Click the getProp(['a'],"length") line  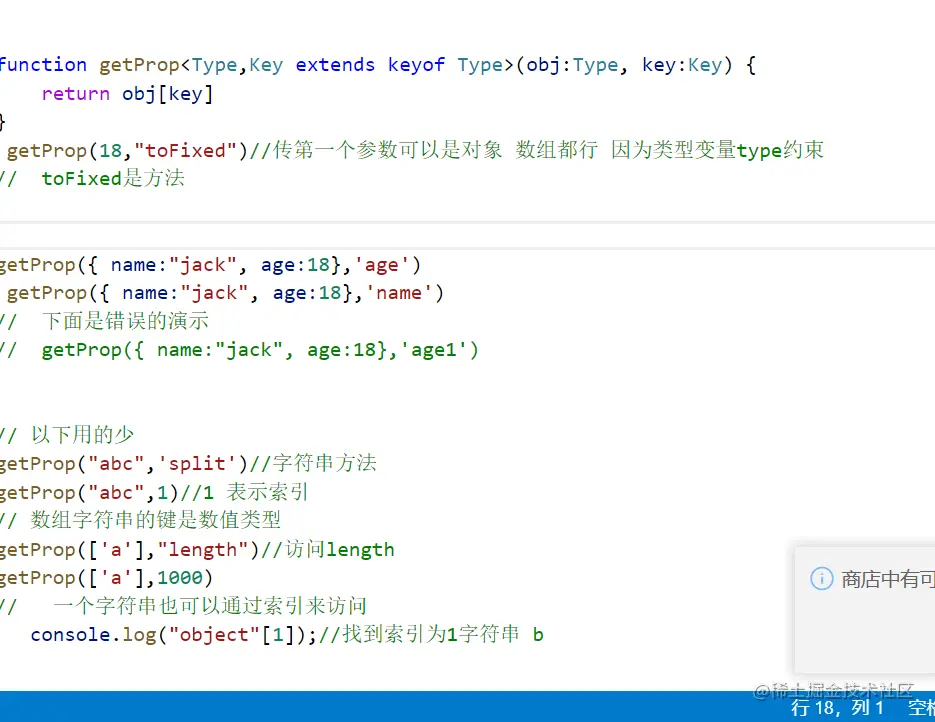coord(197,549)
